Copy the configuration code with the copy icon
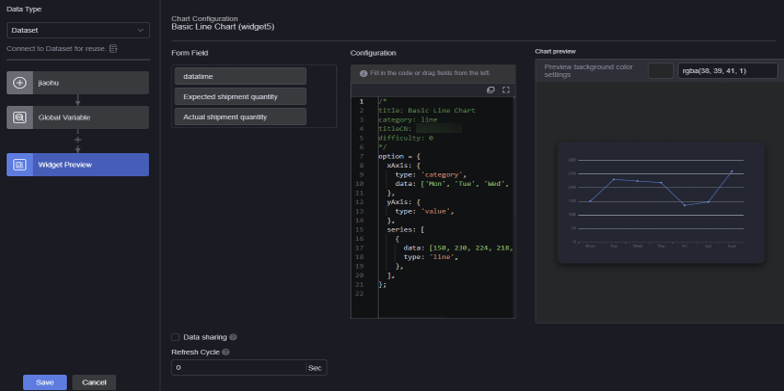Image resolution: width=784 pixels, height=391 pixels. click(490, 90)
